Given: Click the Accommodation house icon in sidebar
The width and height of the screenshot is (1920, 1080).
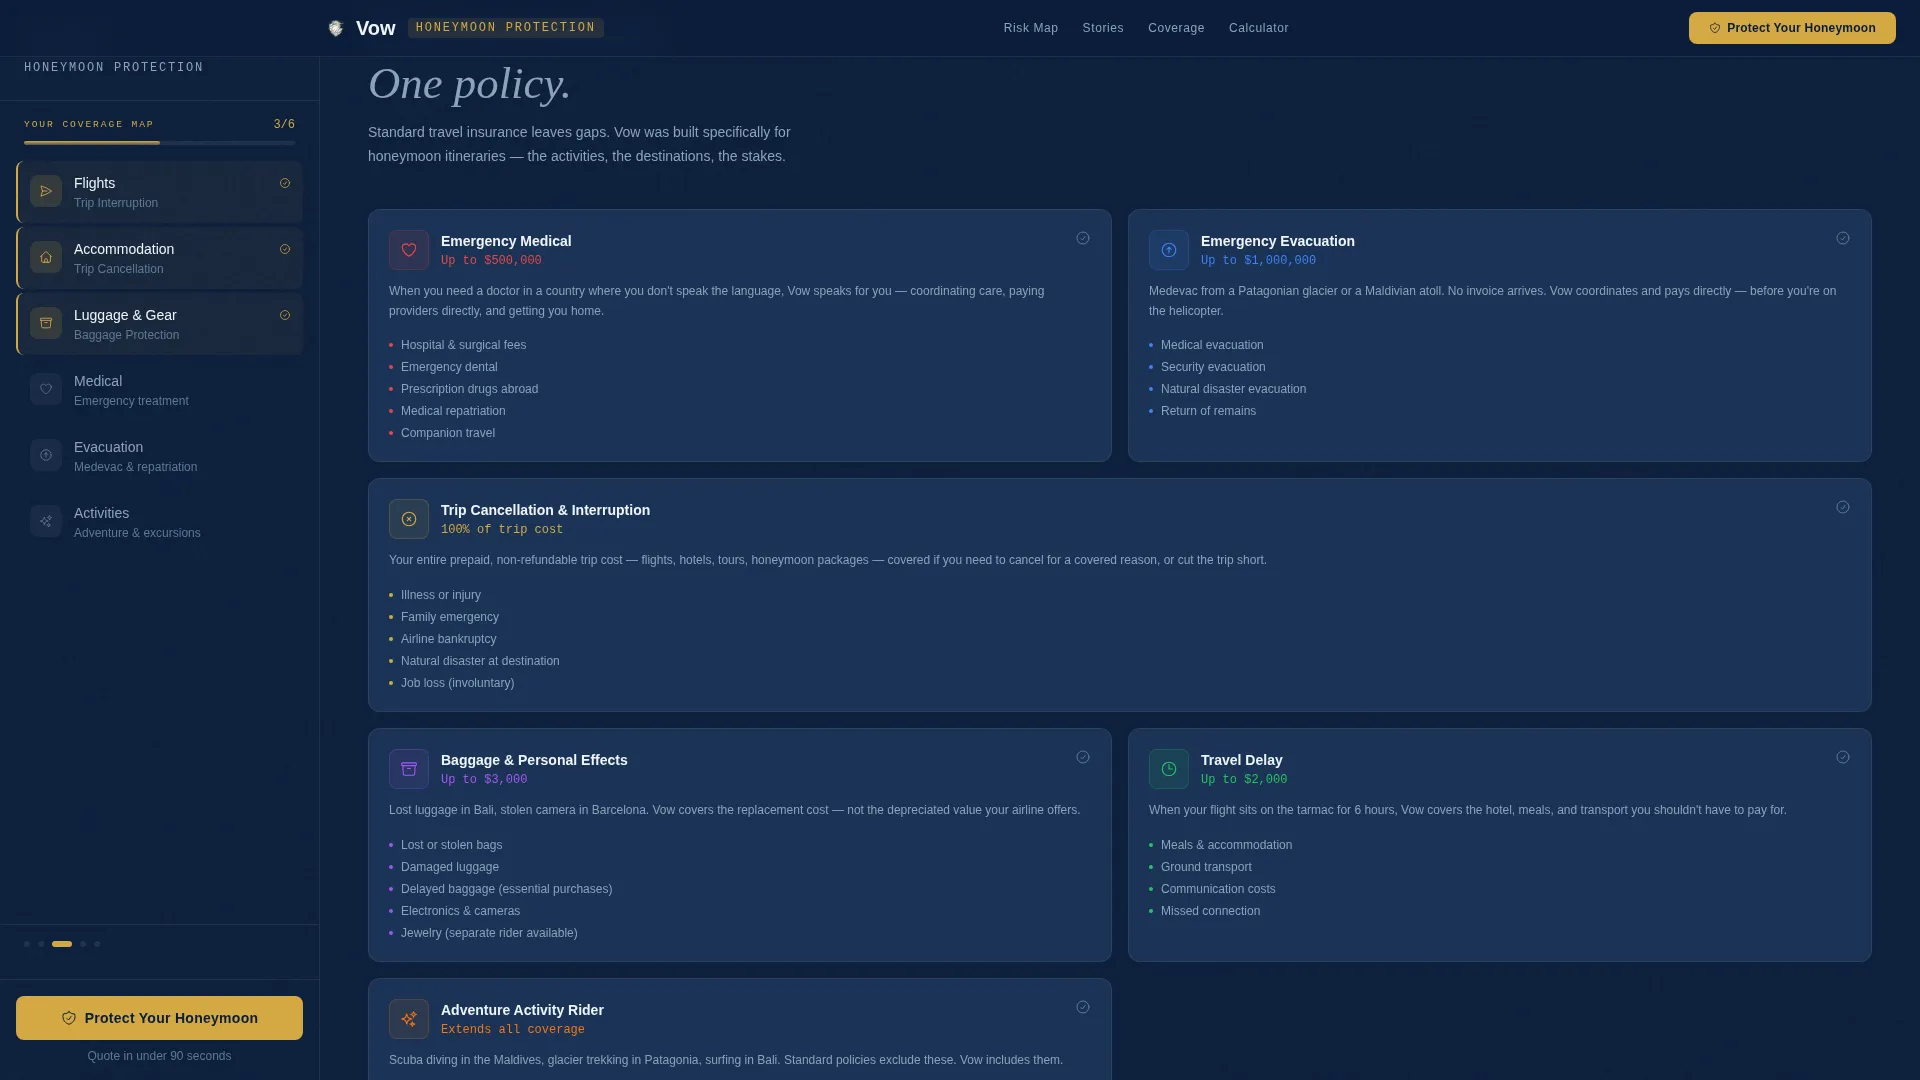Looking at the screenshot, I should click(x=46, y=257).
